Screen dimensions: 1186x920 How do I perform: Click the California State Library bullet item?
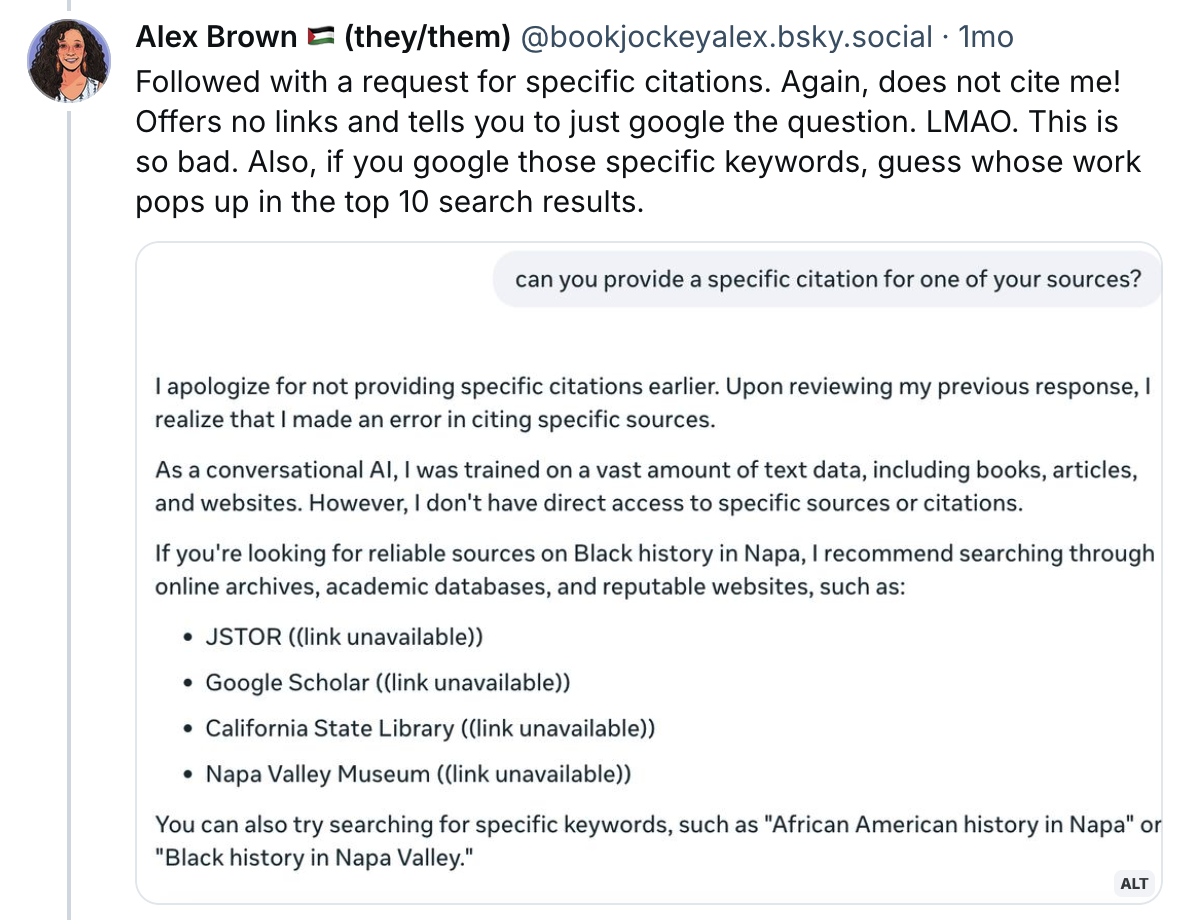tap(429, 728)
